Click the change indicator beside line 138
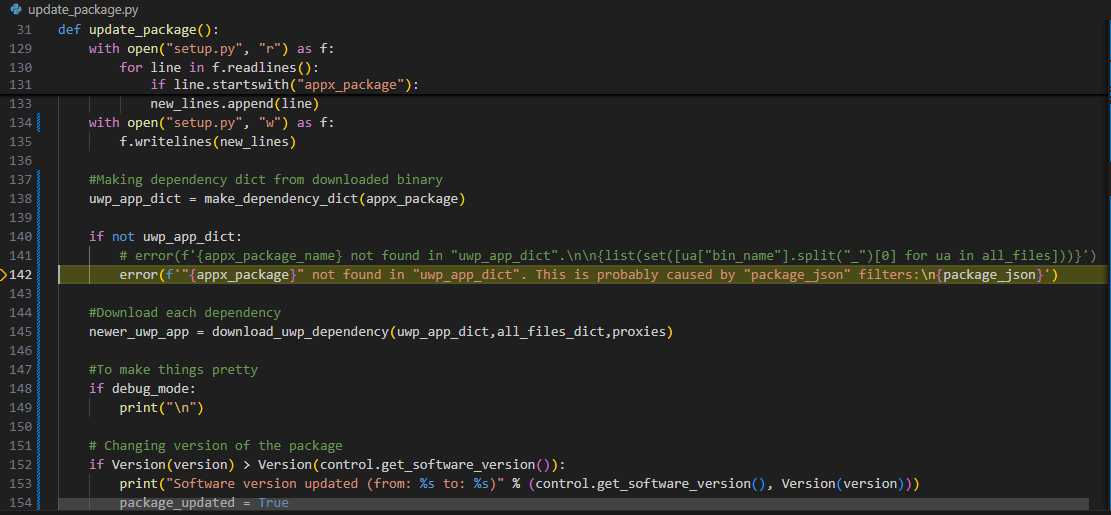This screenshot has height=515, width=1111. click(x=38, y=198)
